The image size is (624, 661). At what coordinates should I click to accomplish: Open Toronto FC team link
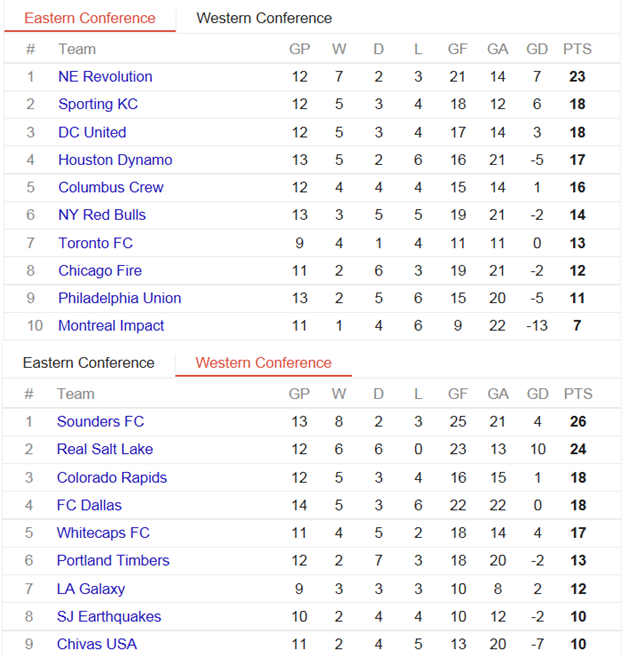click(x=95, y=243)
